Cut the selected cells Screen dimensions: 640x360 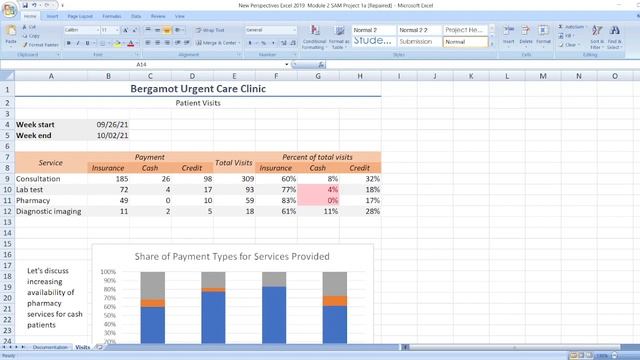[x=29, y=27]
